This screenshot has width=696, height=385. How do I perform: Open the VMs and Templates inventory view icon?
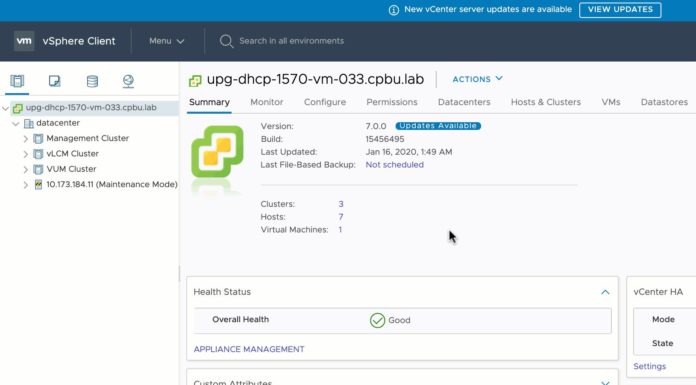(55, 81)
